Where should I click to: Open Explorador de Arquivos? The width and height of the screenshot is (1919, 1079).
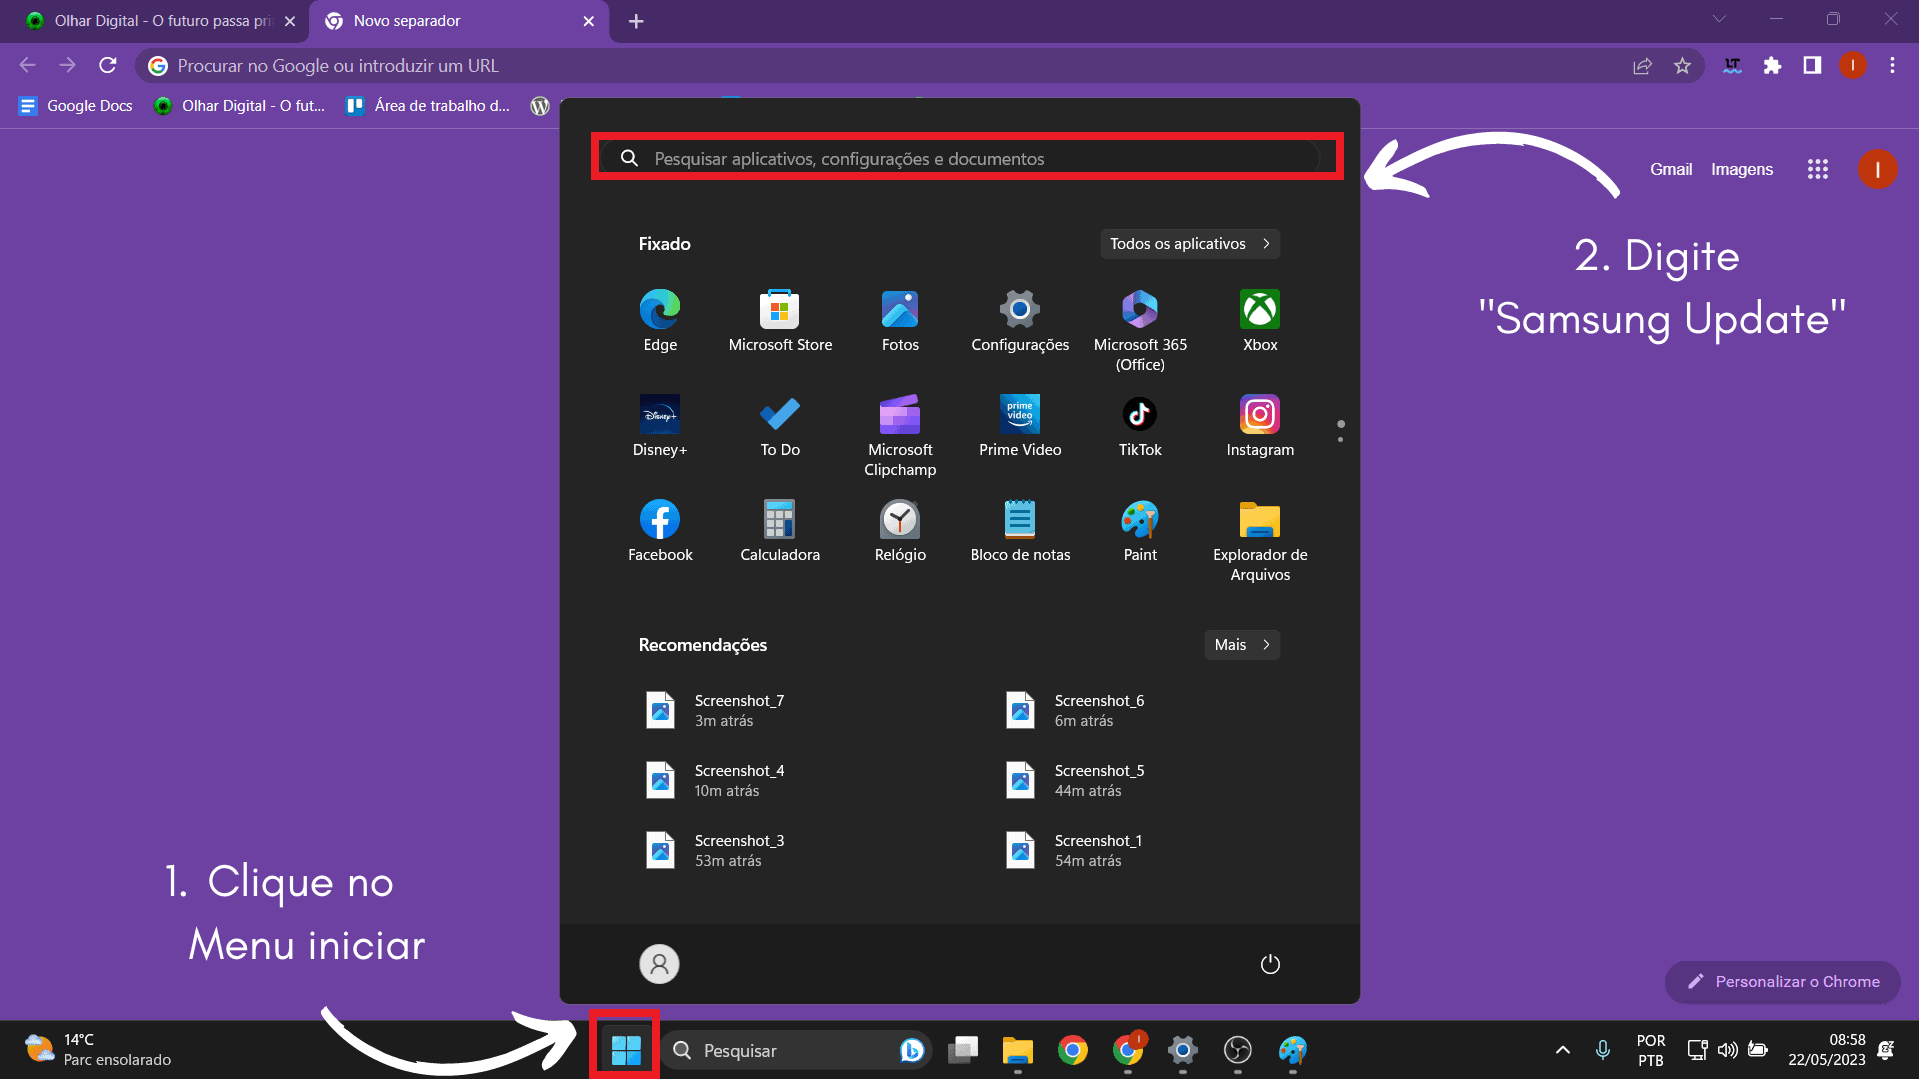click(x=1260, y=541)
